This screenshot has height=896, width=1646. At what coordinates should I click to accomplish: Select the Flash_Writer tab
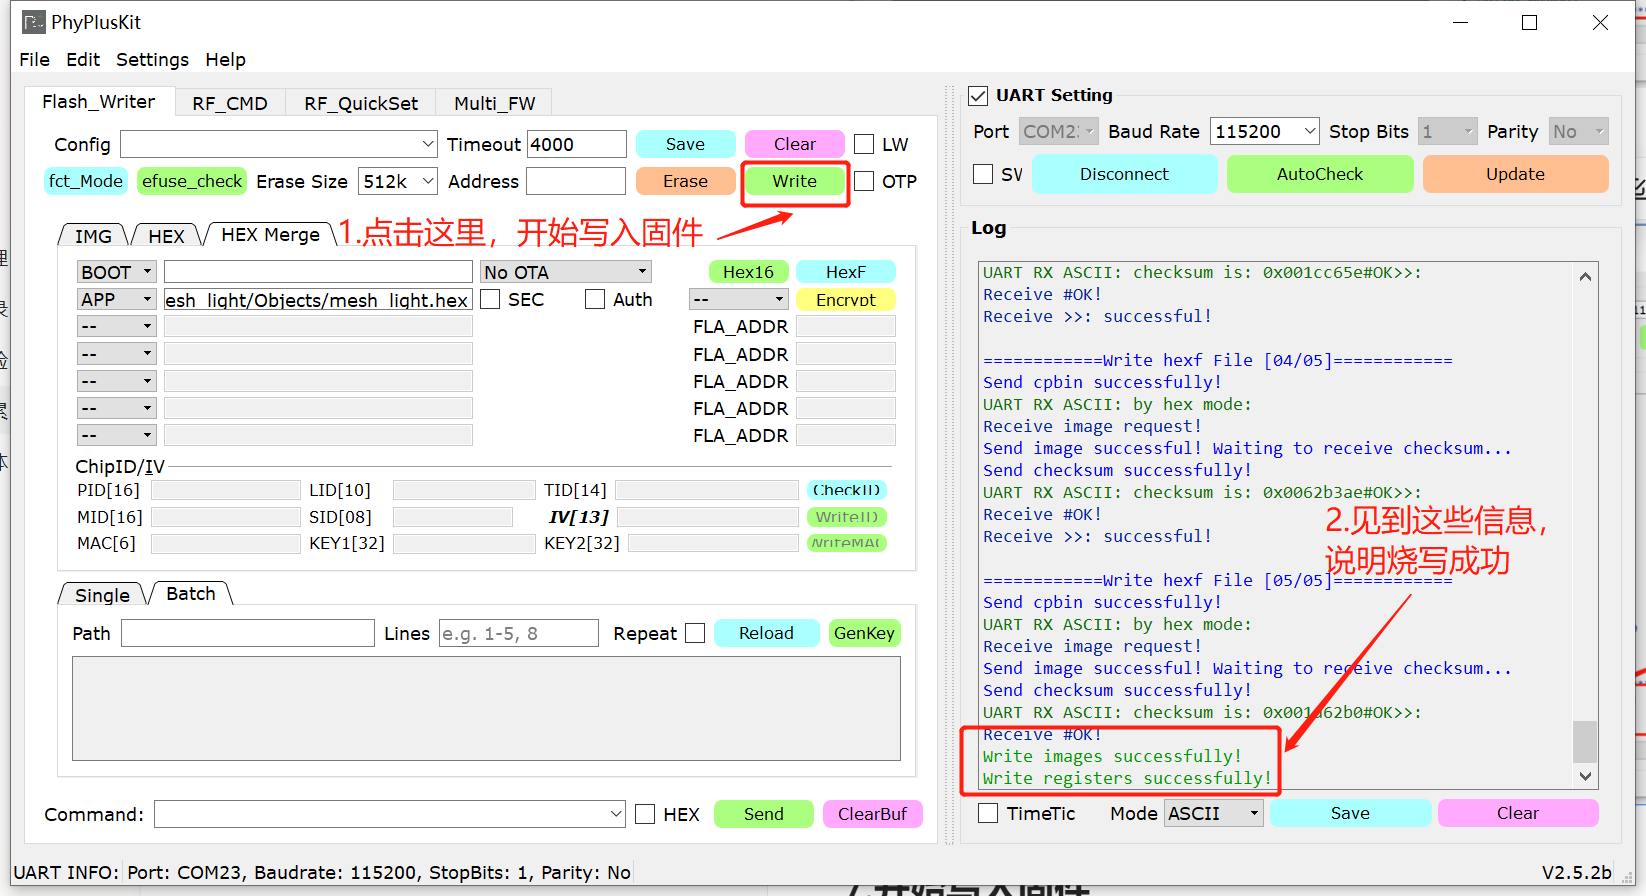[99, 101]
